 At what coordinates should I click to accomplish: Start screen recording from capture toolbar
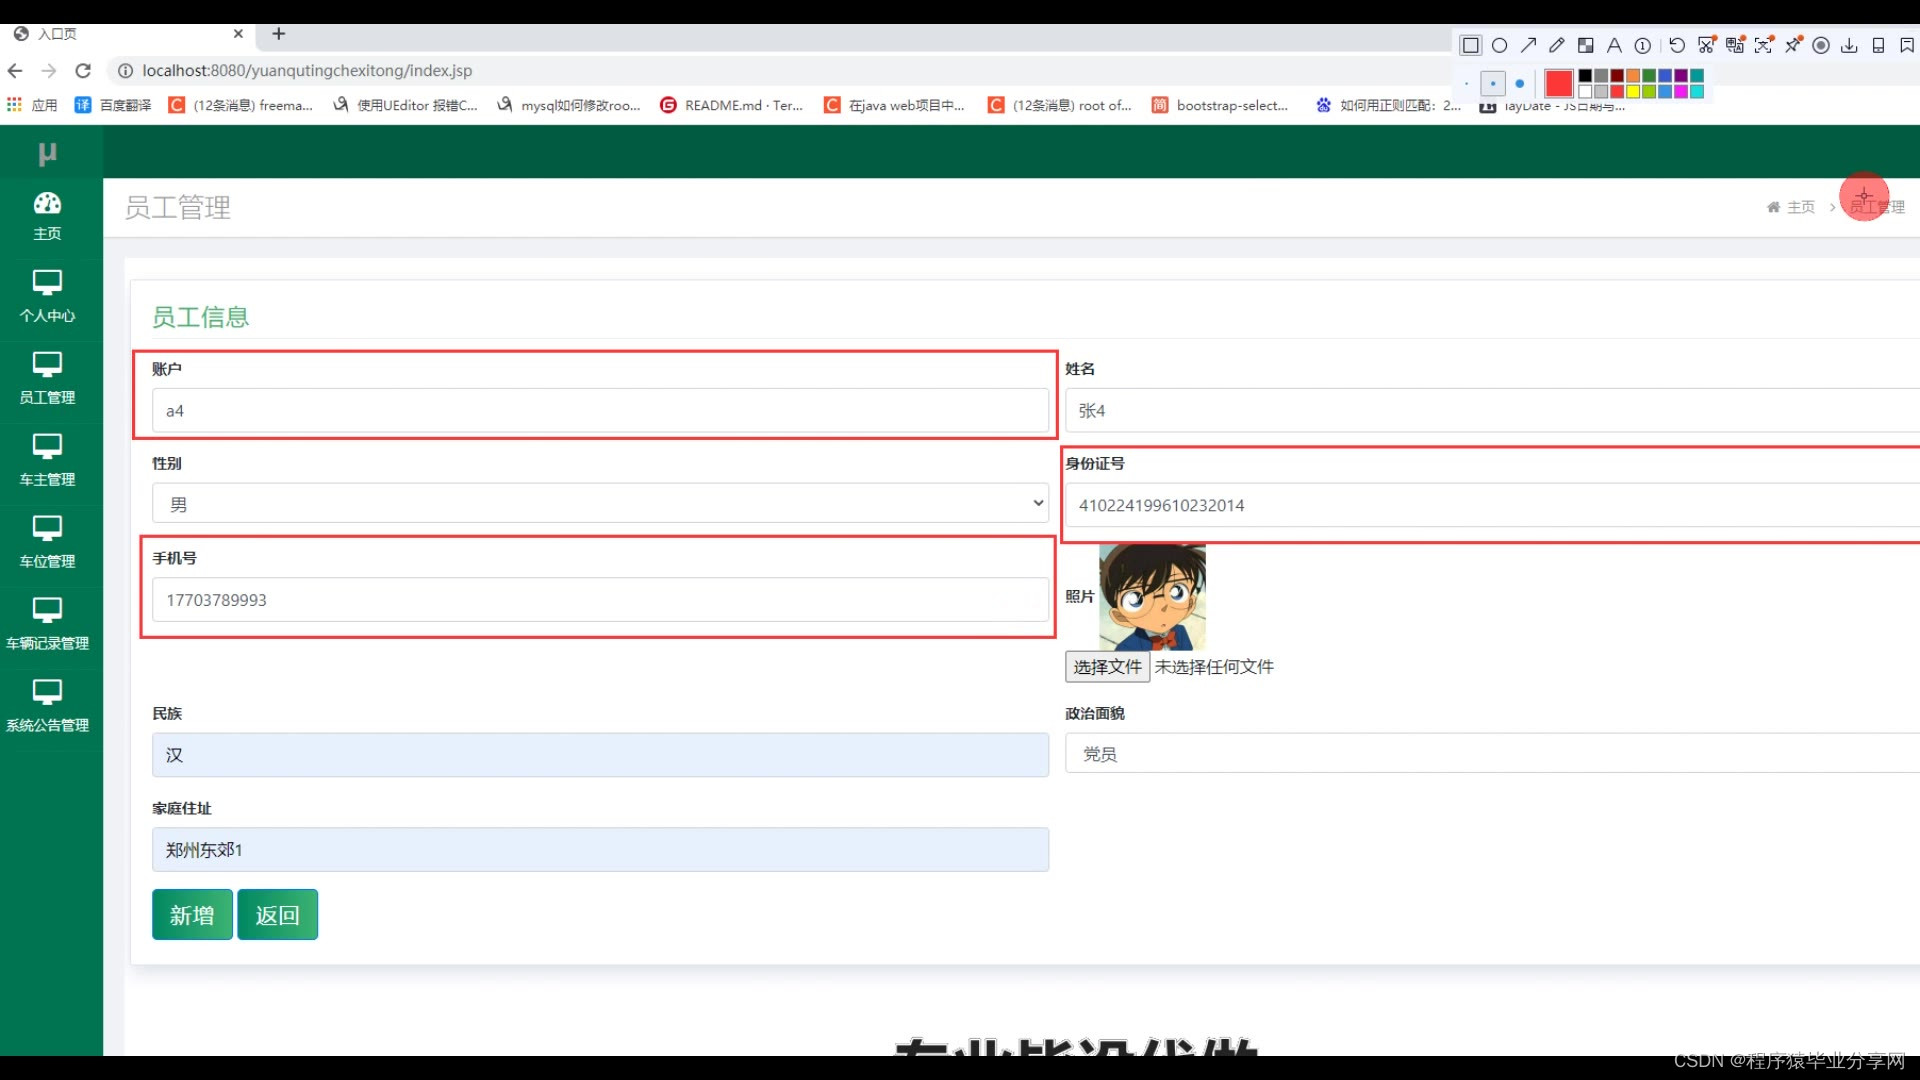1821,45
